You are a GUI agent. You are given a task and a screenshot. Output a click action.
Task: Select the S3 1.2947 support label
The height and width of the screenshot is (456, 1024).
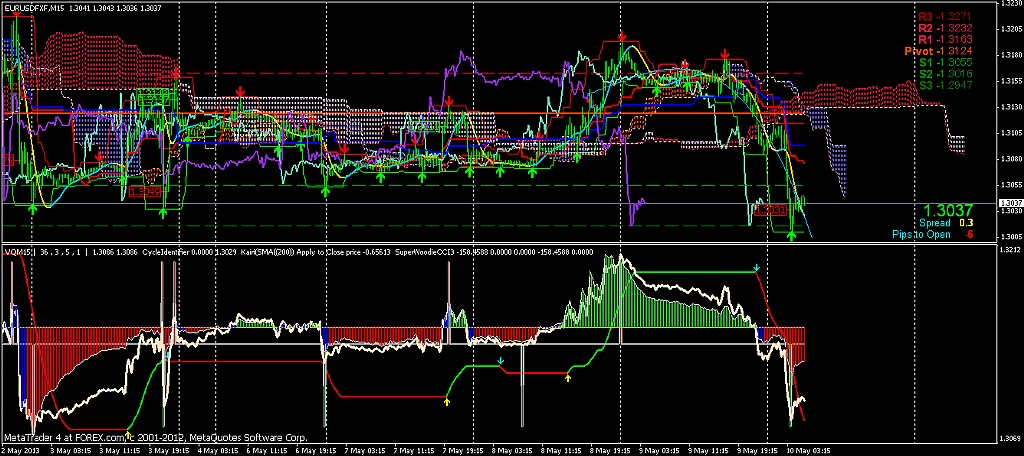pyautogui.click(x=959, y=84)
